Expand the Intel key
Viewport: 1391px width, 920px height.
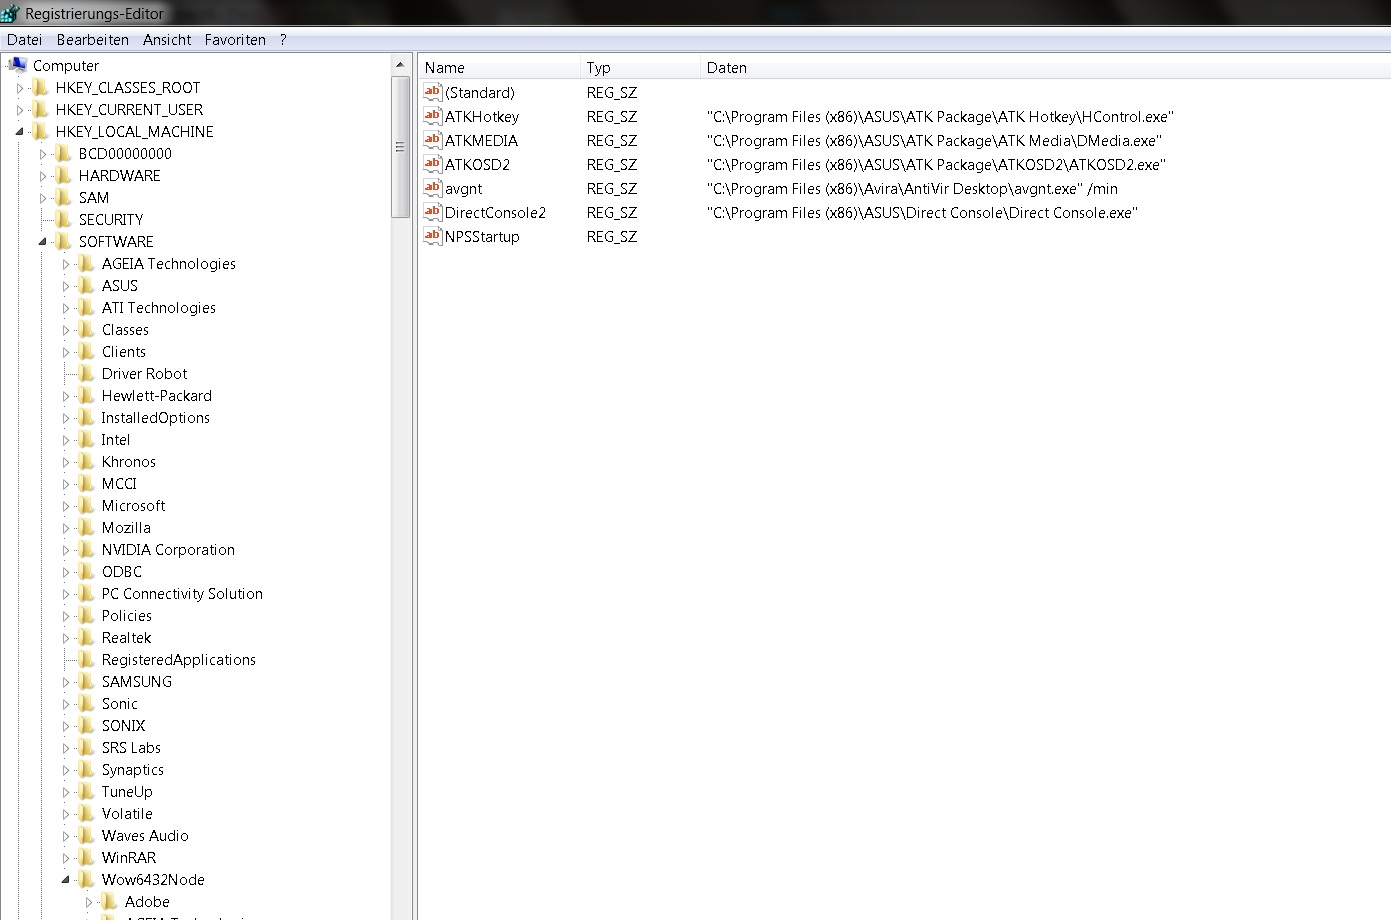click(x=66, y=440)
